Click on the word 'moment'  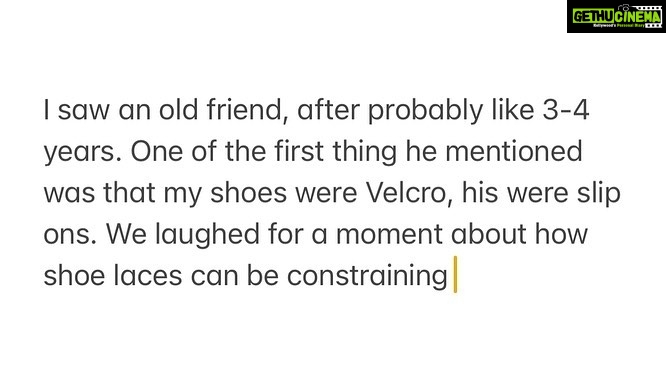(x=389, y=235)
